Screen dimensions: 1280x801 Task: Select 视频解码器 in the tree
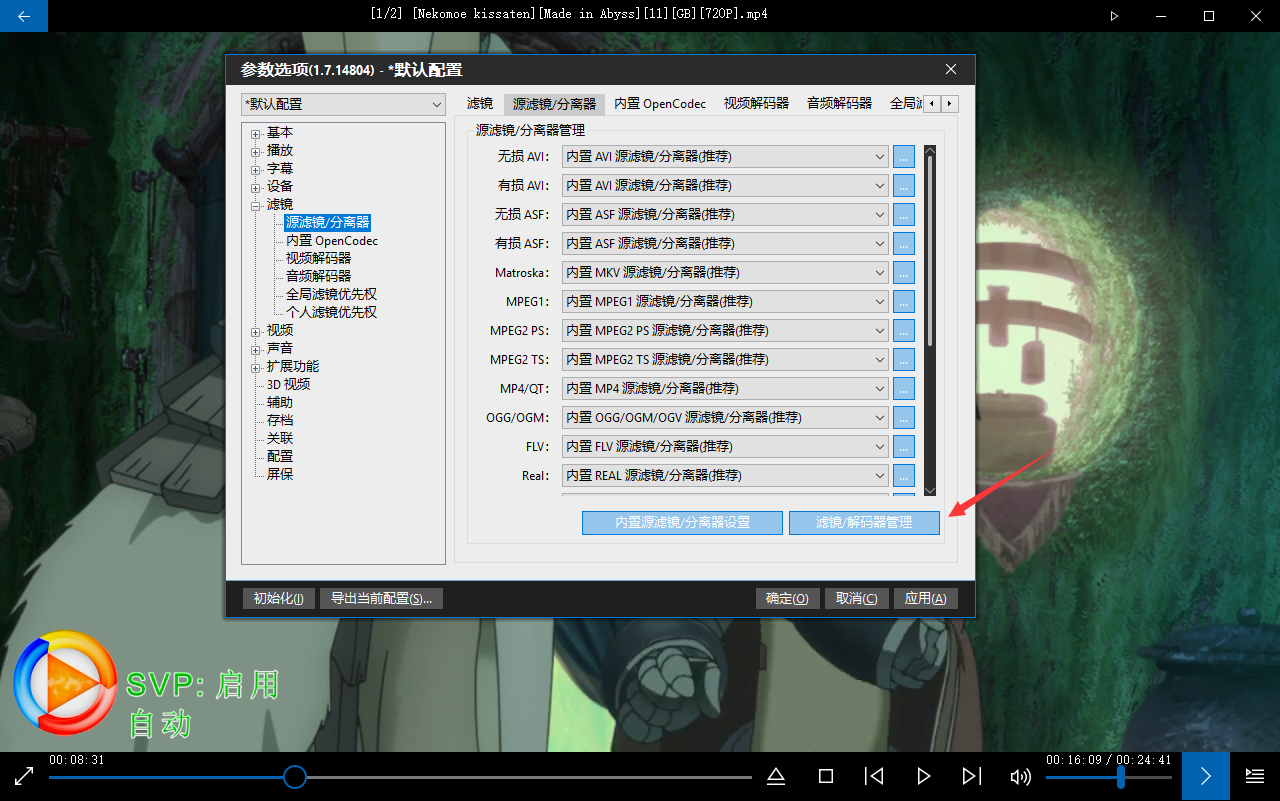coord(318,259)
